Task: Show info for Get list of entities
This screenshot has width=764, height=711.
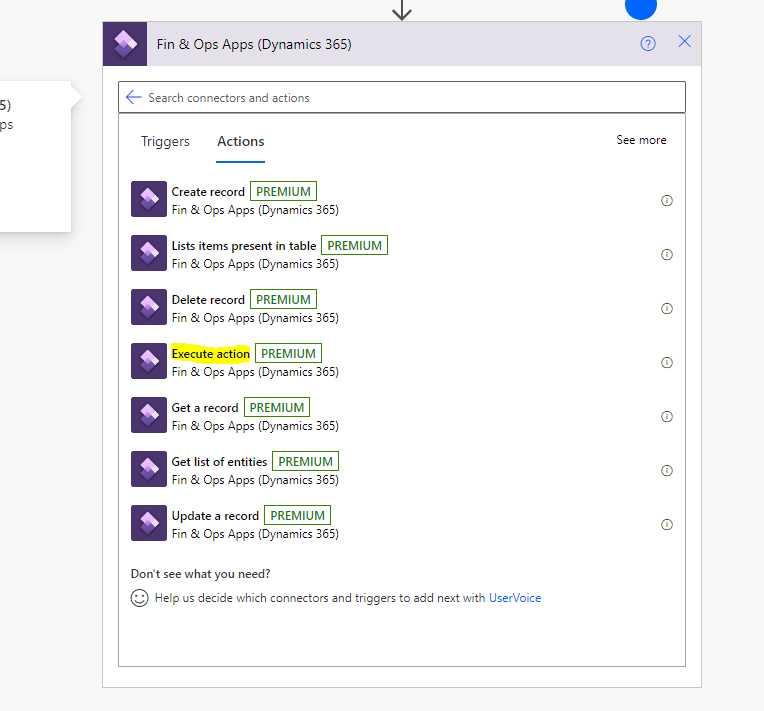Action: tap(667, 471)
